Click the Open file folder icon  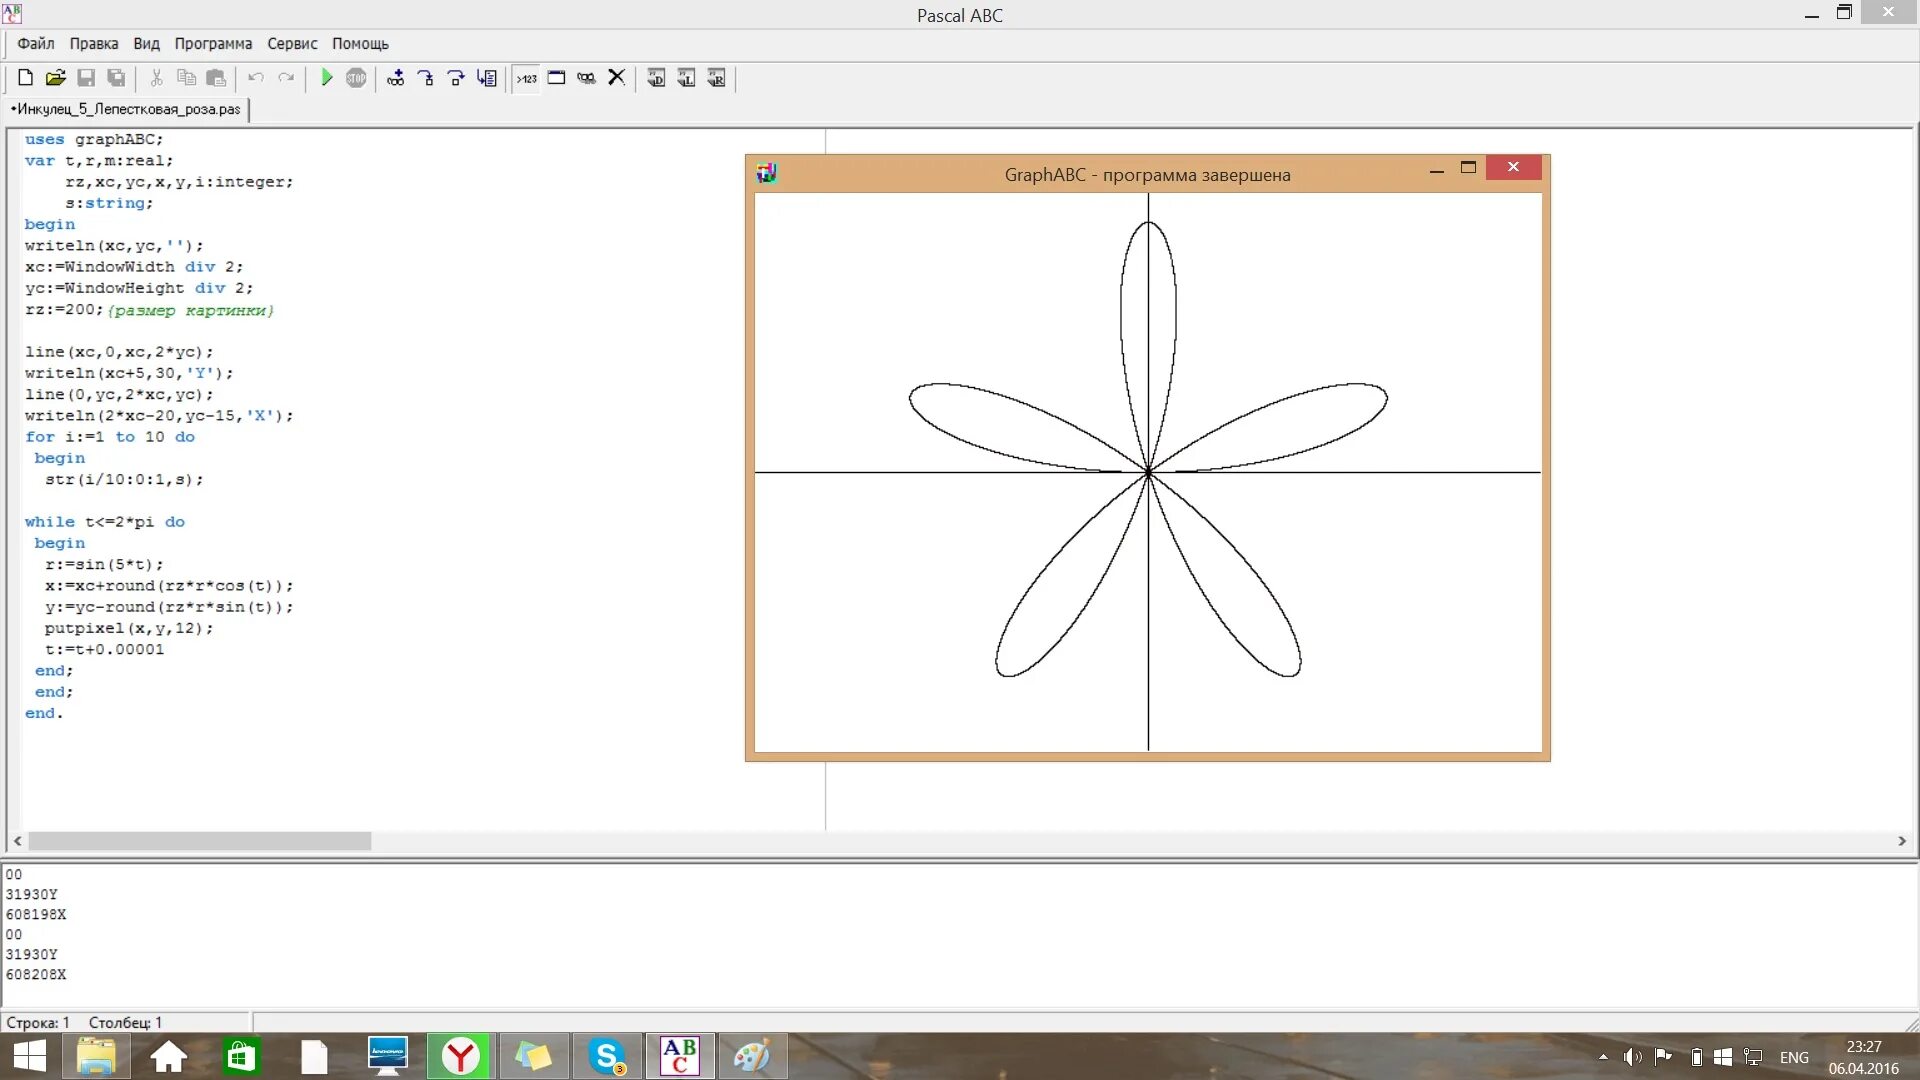tap(56, 78)
